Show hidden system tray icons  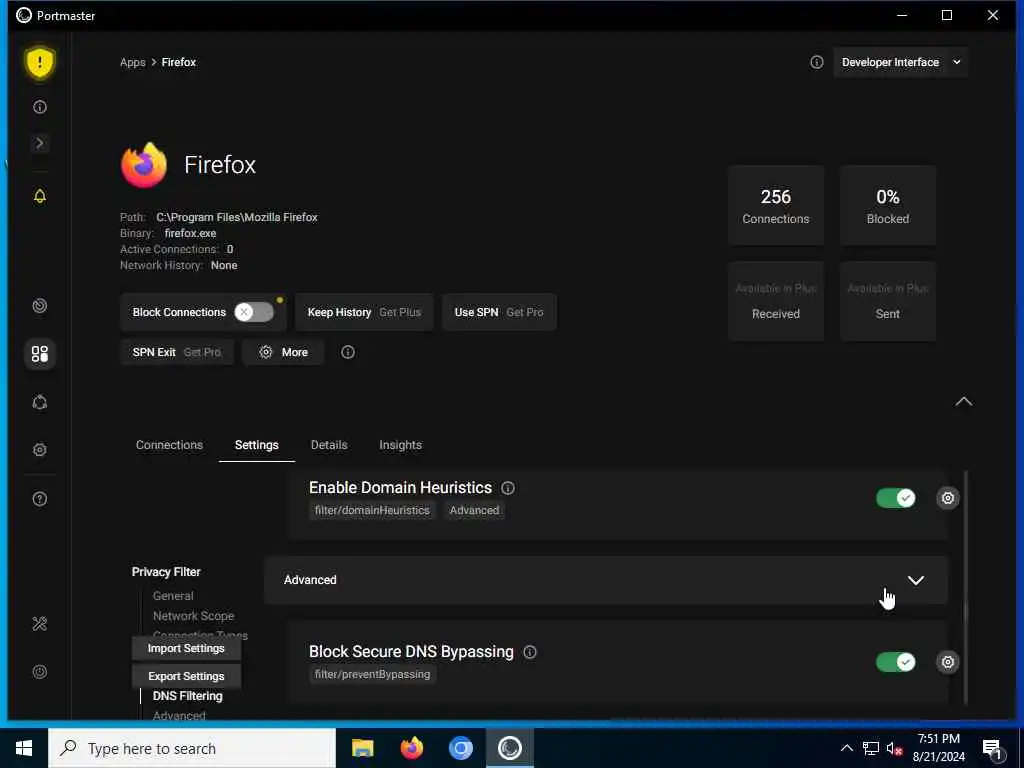click(846, 748)
